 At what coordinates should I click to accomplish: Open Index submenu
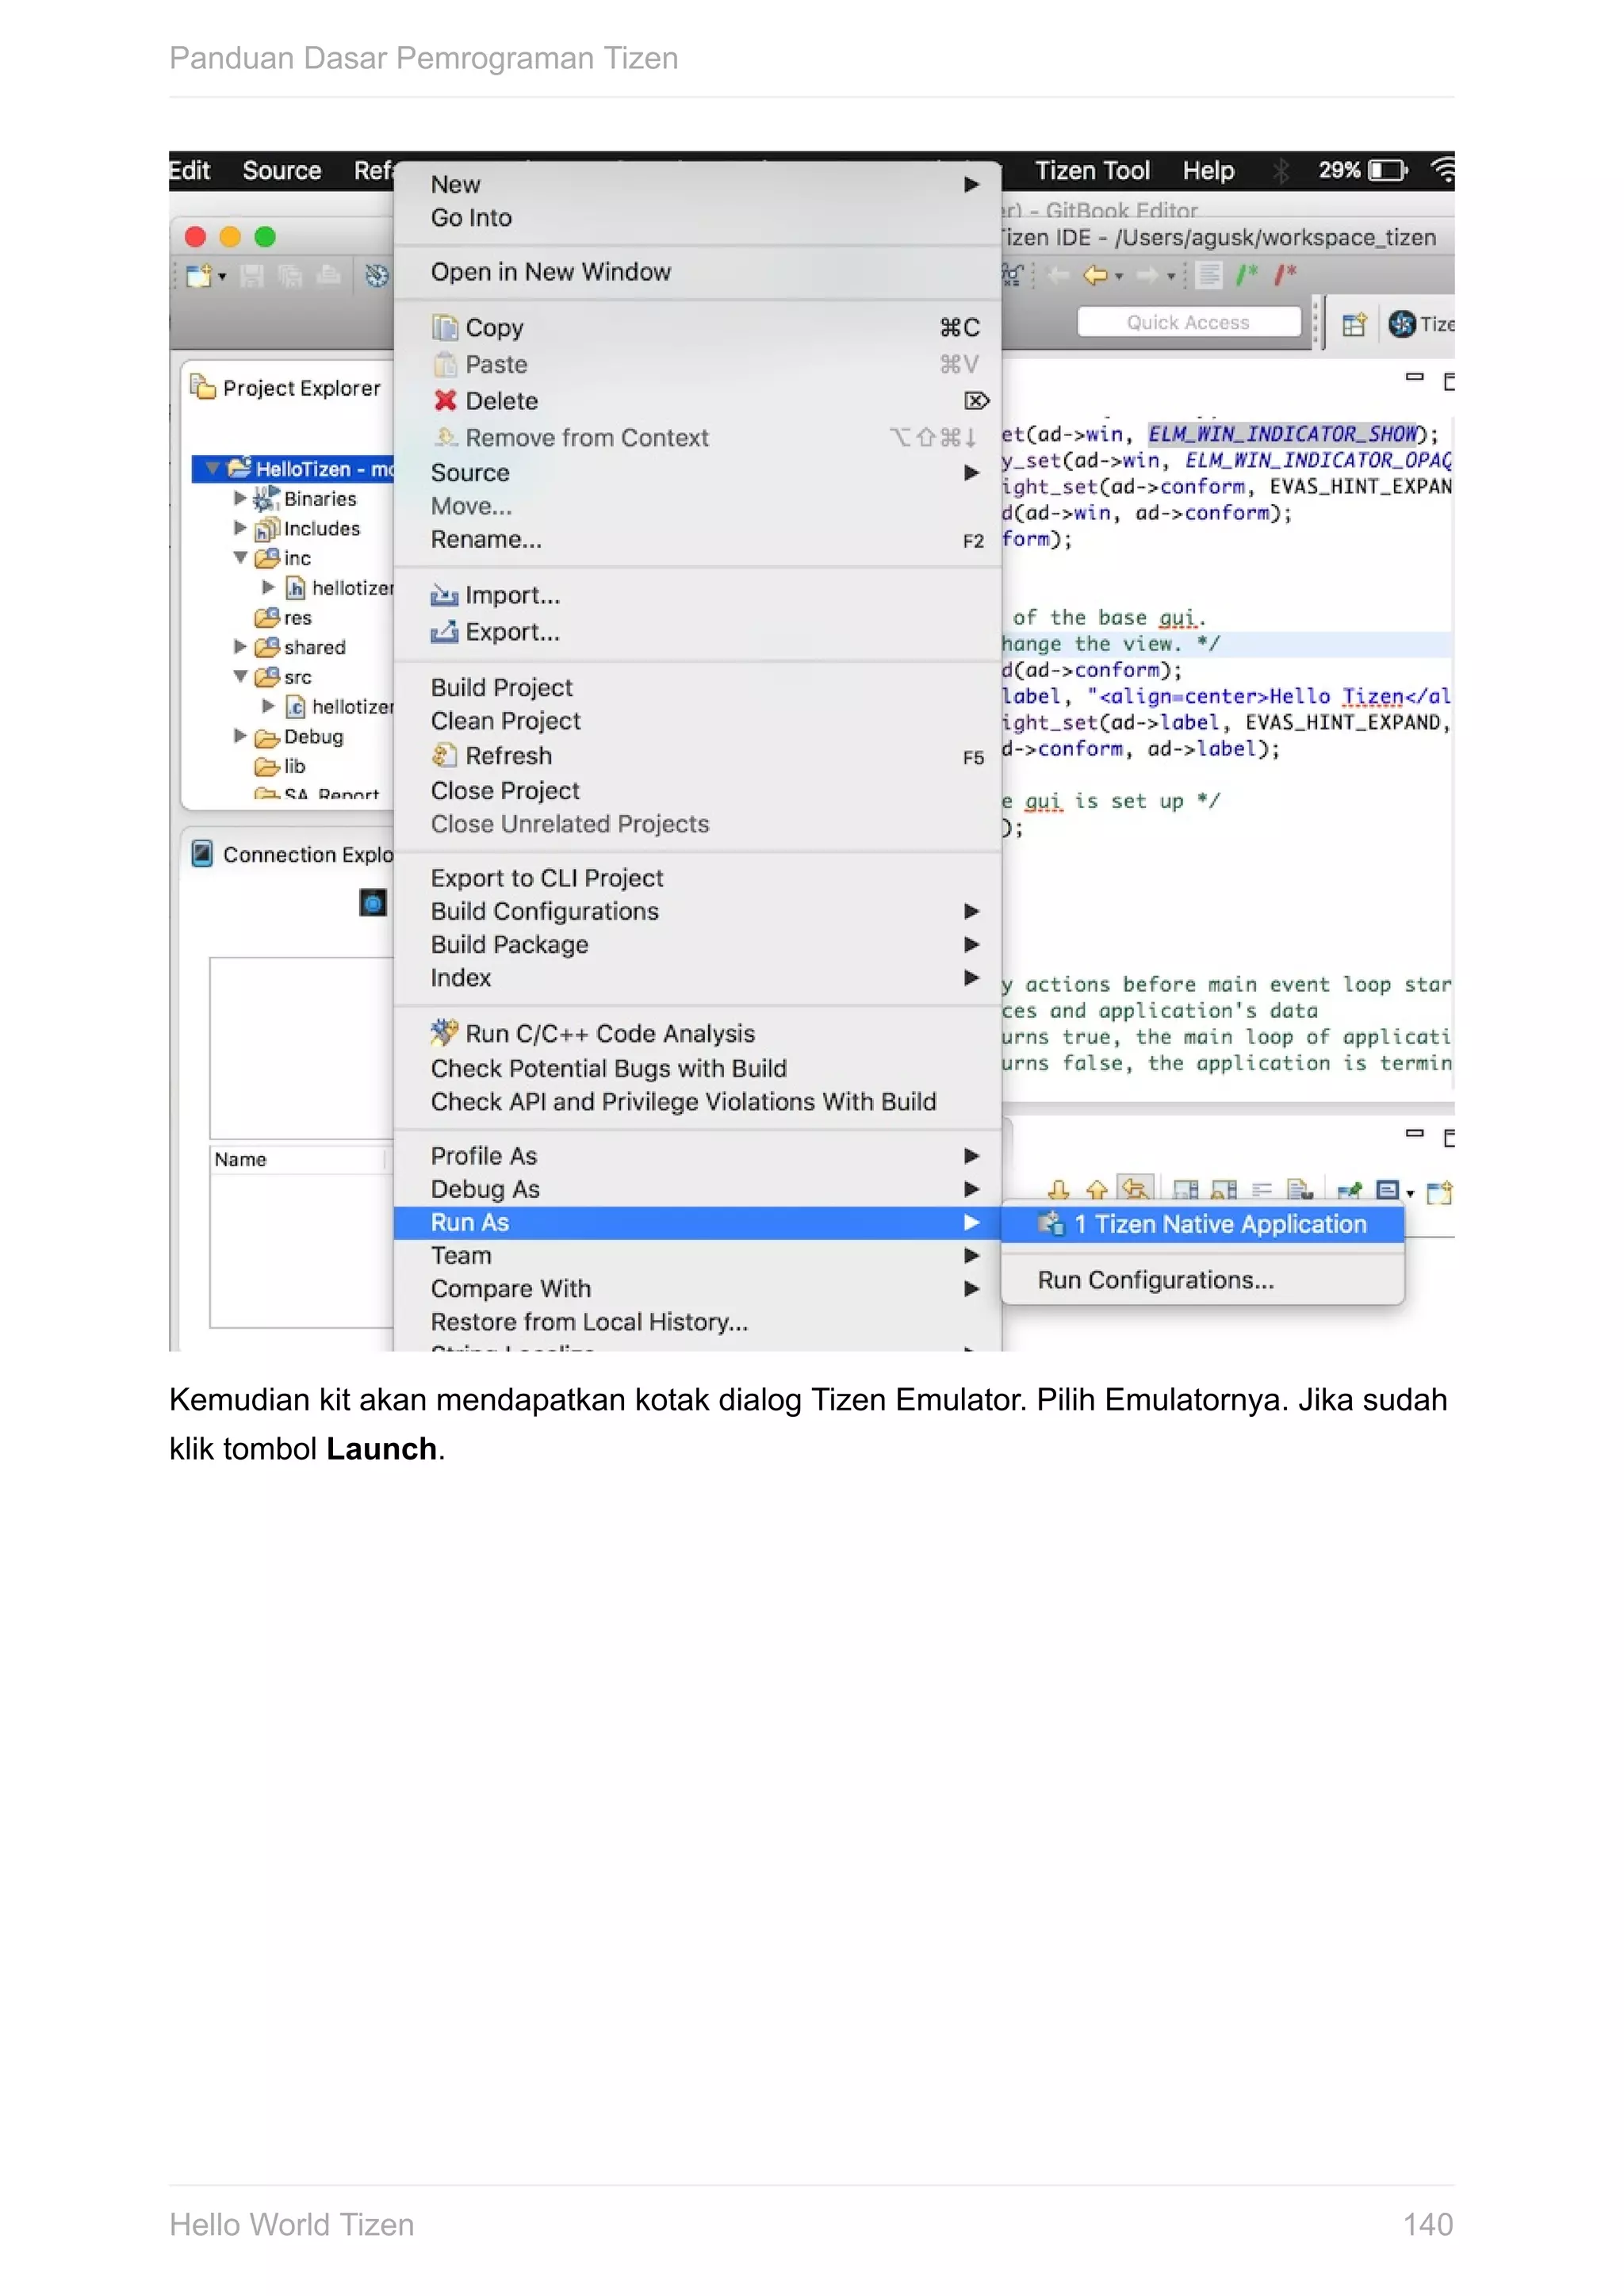[x=697, y=978]
